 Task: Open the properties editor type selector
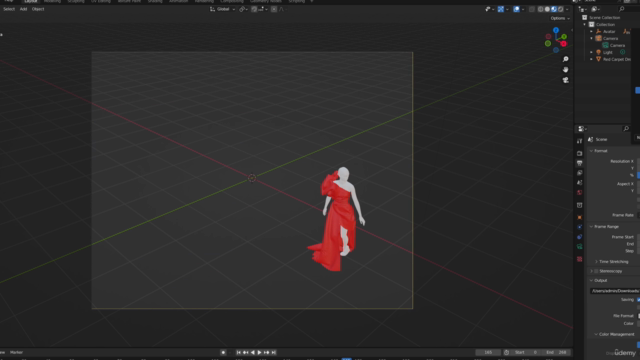coord(582,129)
